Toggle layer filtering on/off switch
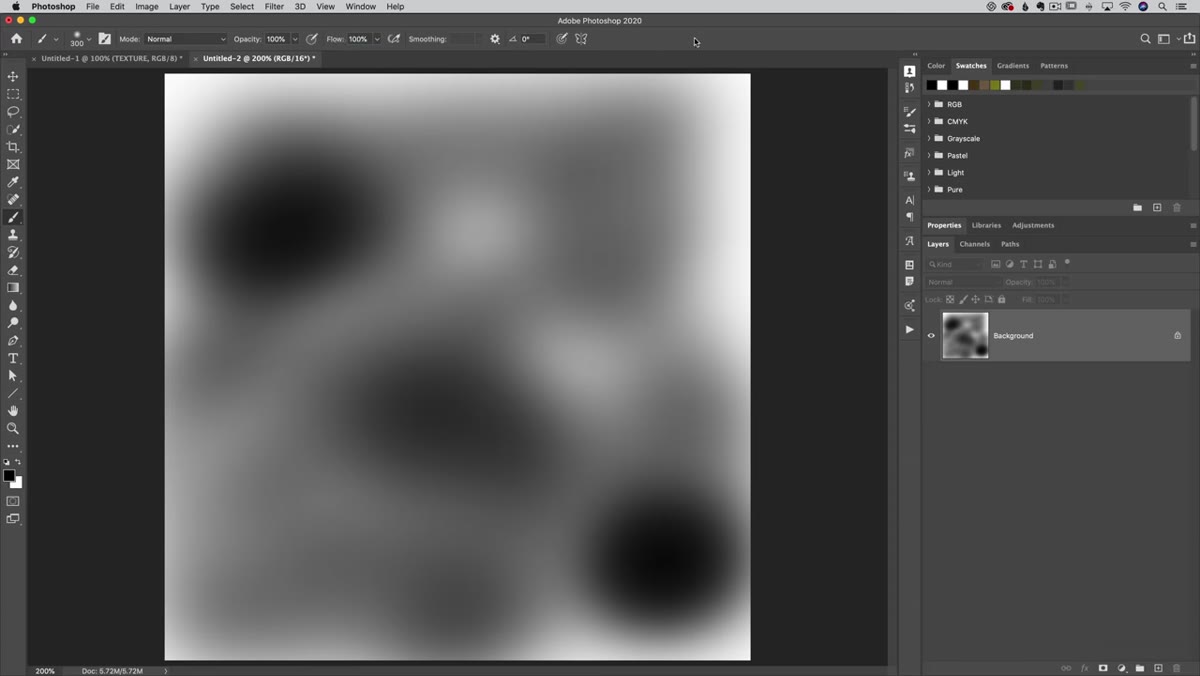1200x676 pixels. (1067, 263)
